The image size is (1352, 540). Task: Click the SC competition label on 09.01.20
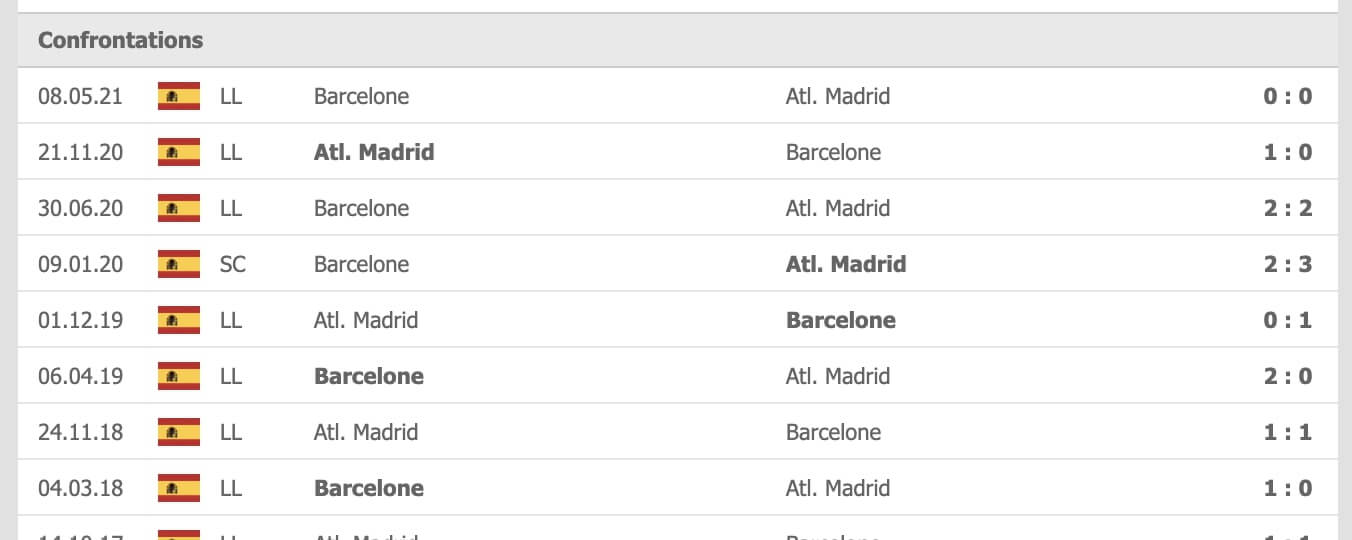(232, 264)
